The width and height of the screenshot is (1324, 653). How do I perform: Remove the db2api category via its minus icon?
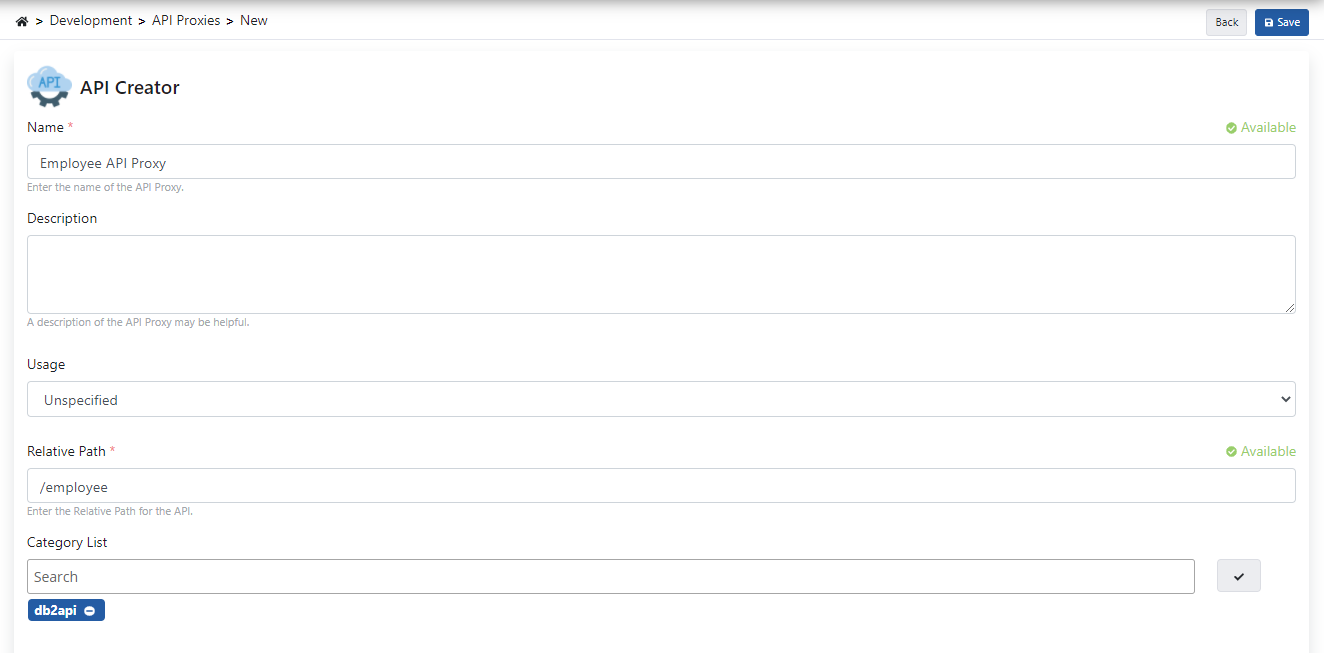pos(89,610)
